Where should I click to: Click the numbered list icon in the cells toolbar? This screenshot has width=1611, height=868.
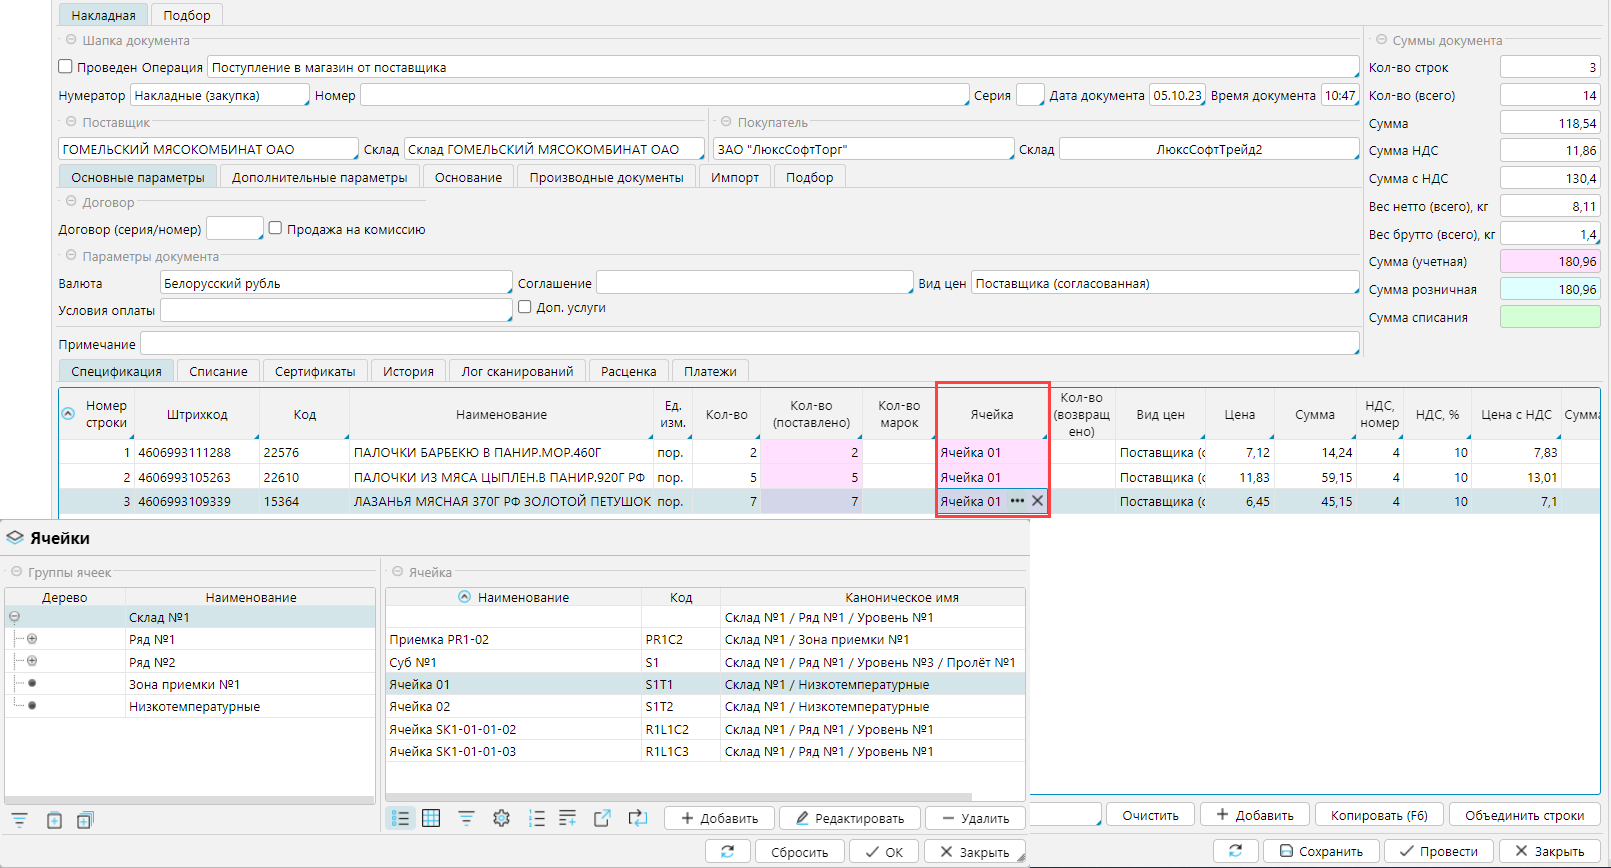(536, 818)
